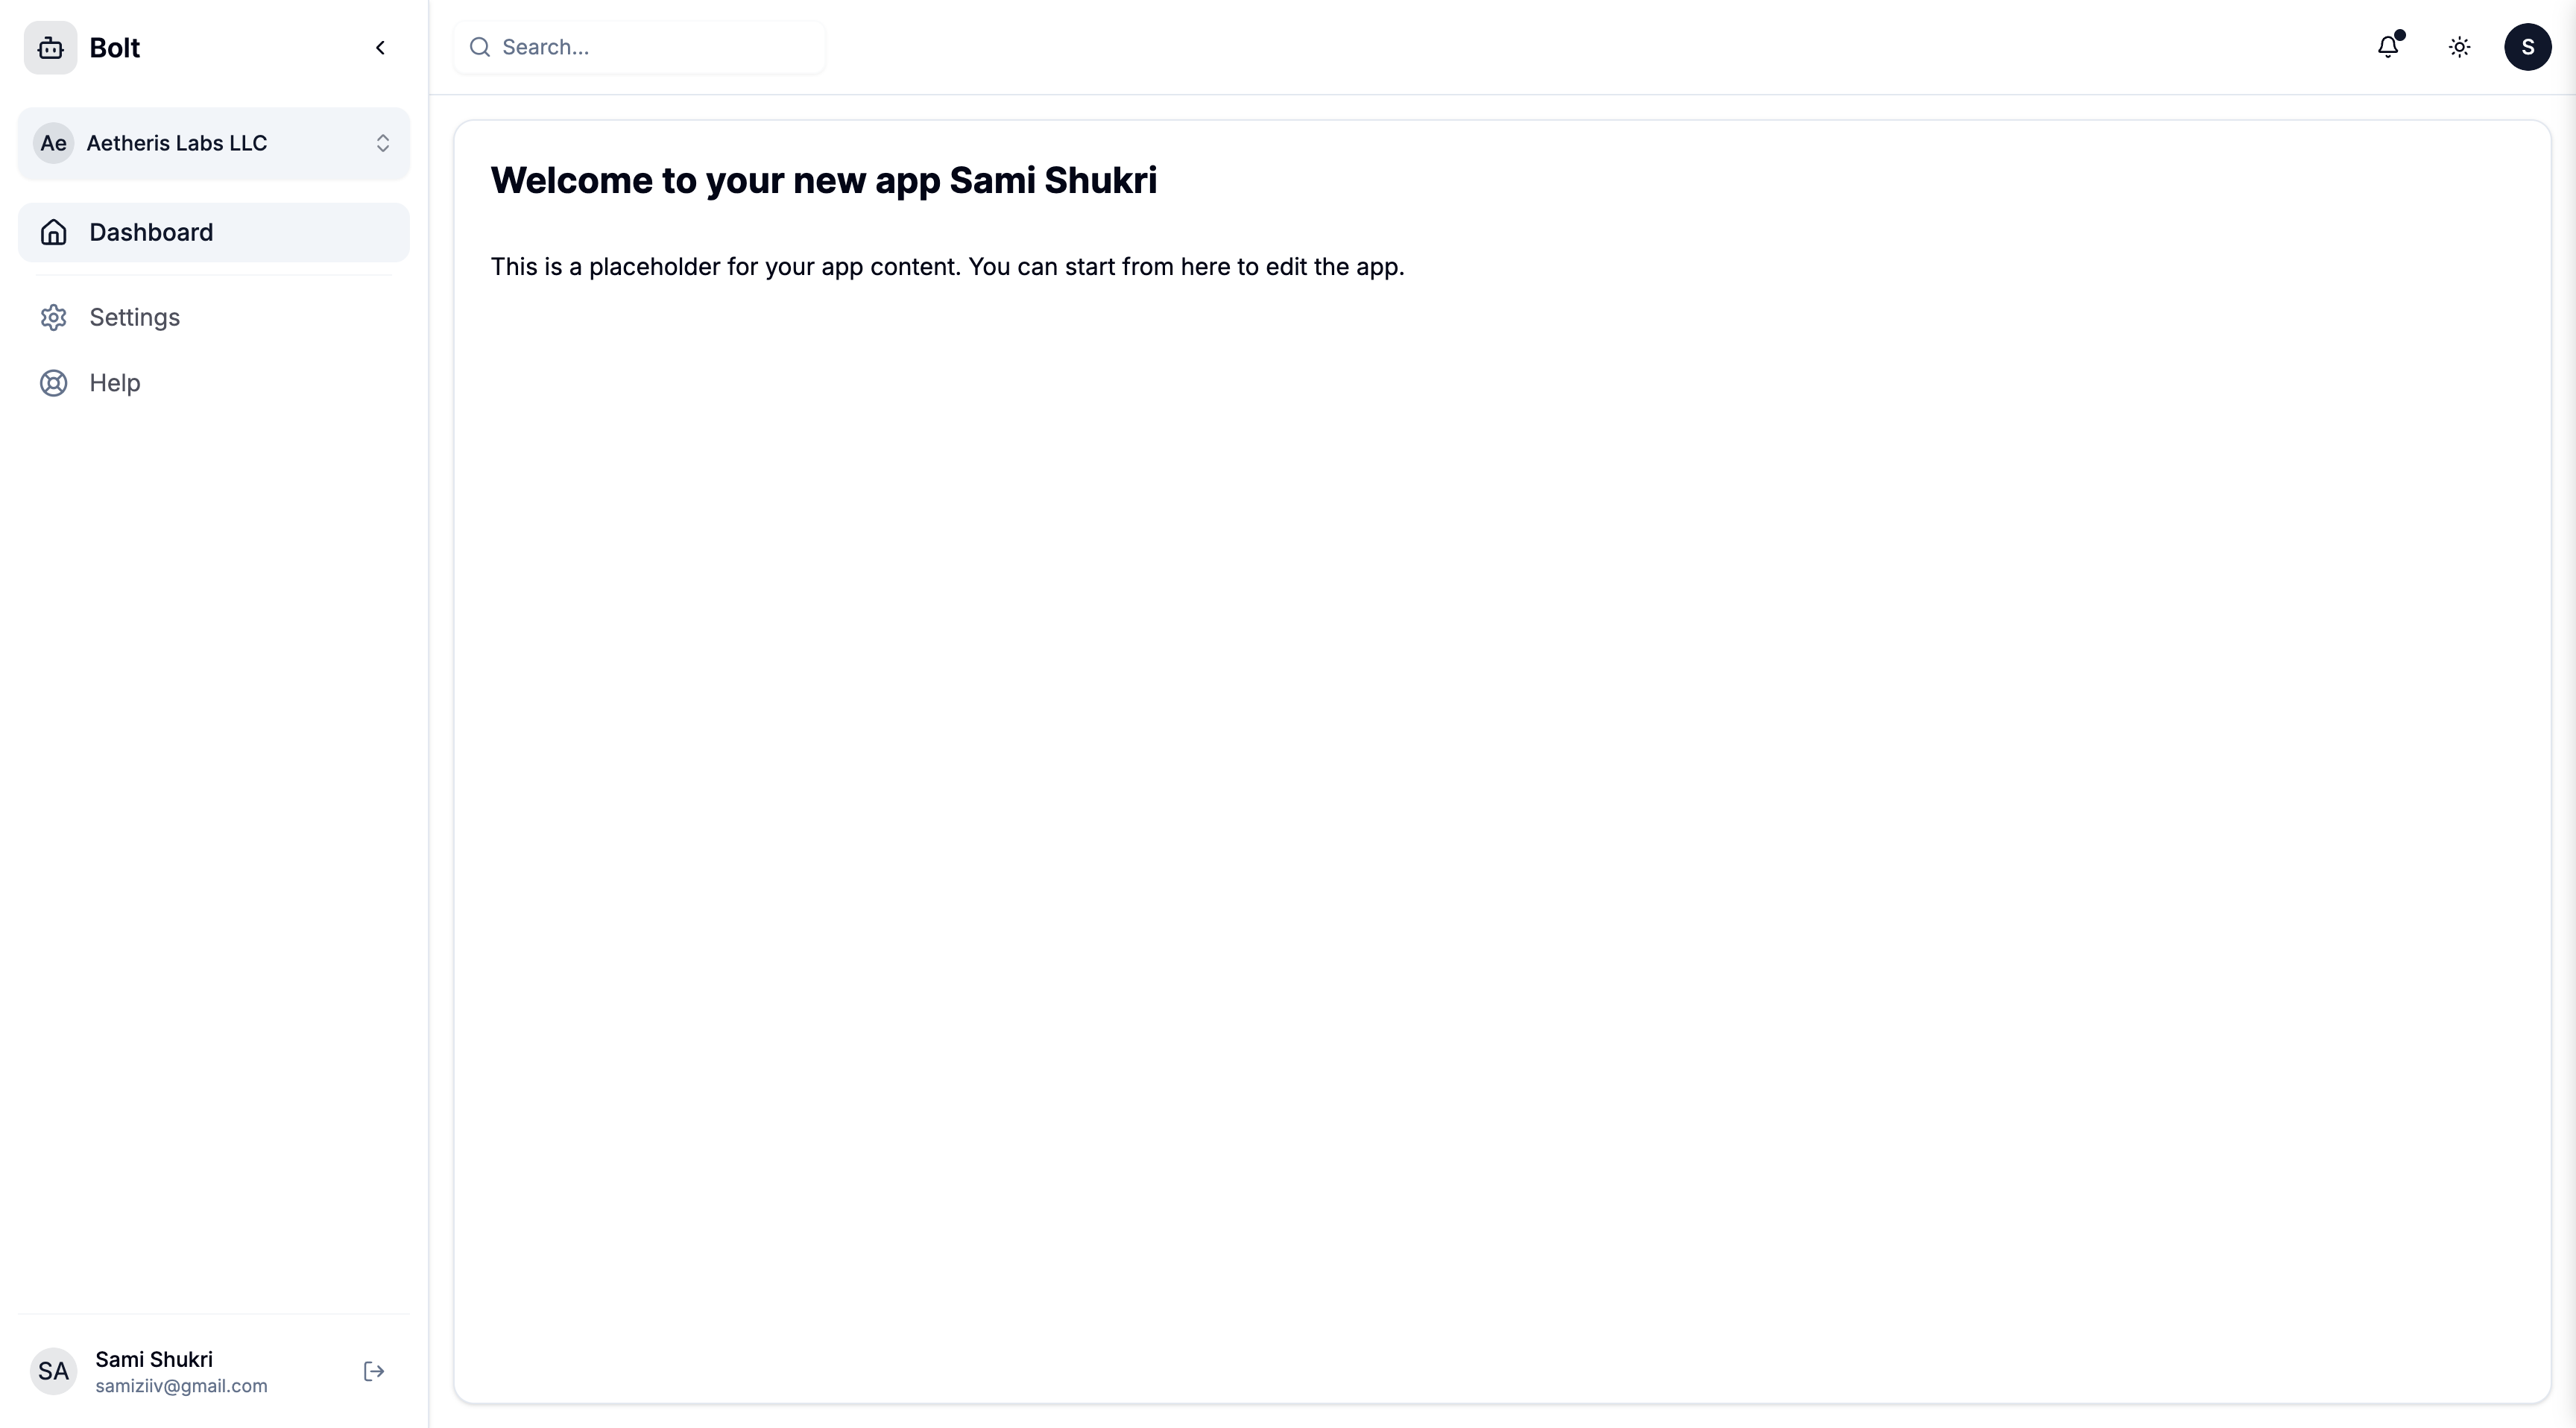Click the search magnifier icon
2576x1428 pixels.
coord(480,47)
